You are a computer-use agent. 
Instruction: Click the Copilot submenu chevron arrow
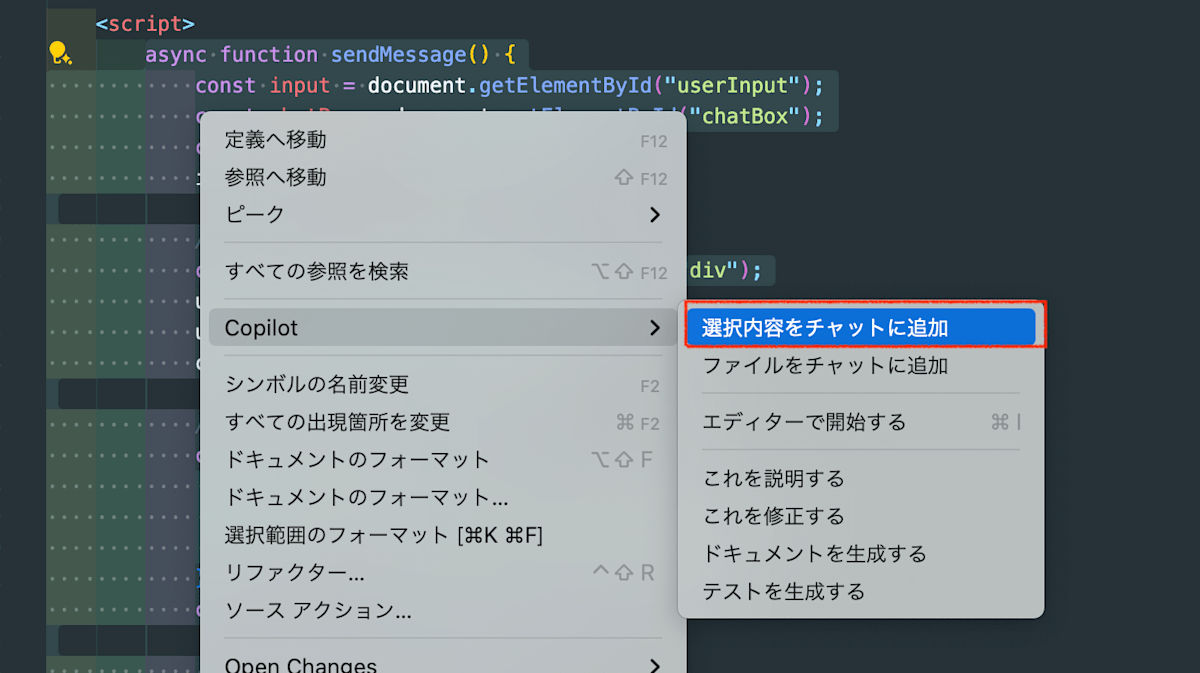[x=655, y=328]
